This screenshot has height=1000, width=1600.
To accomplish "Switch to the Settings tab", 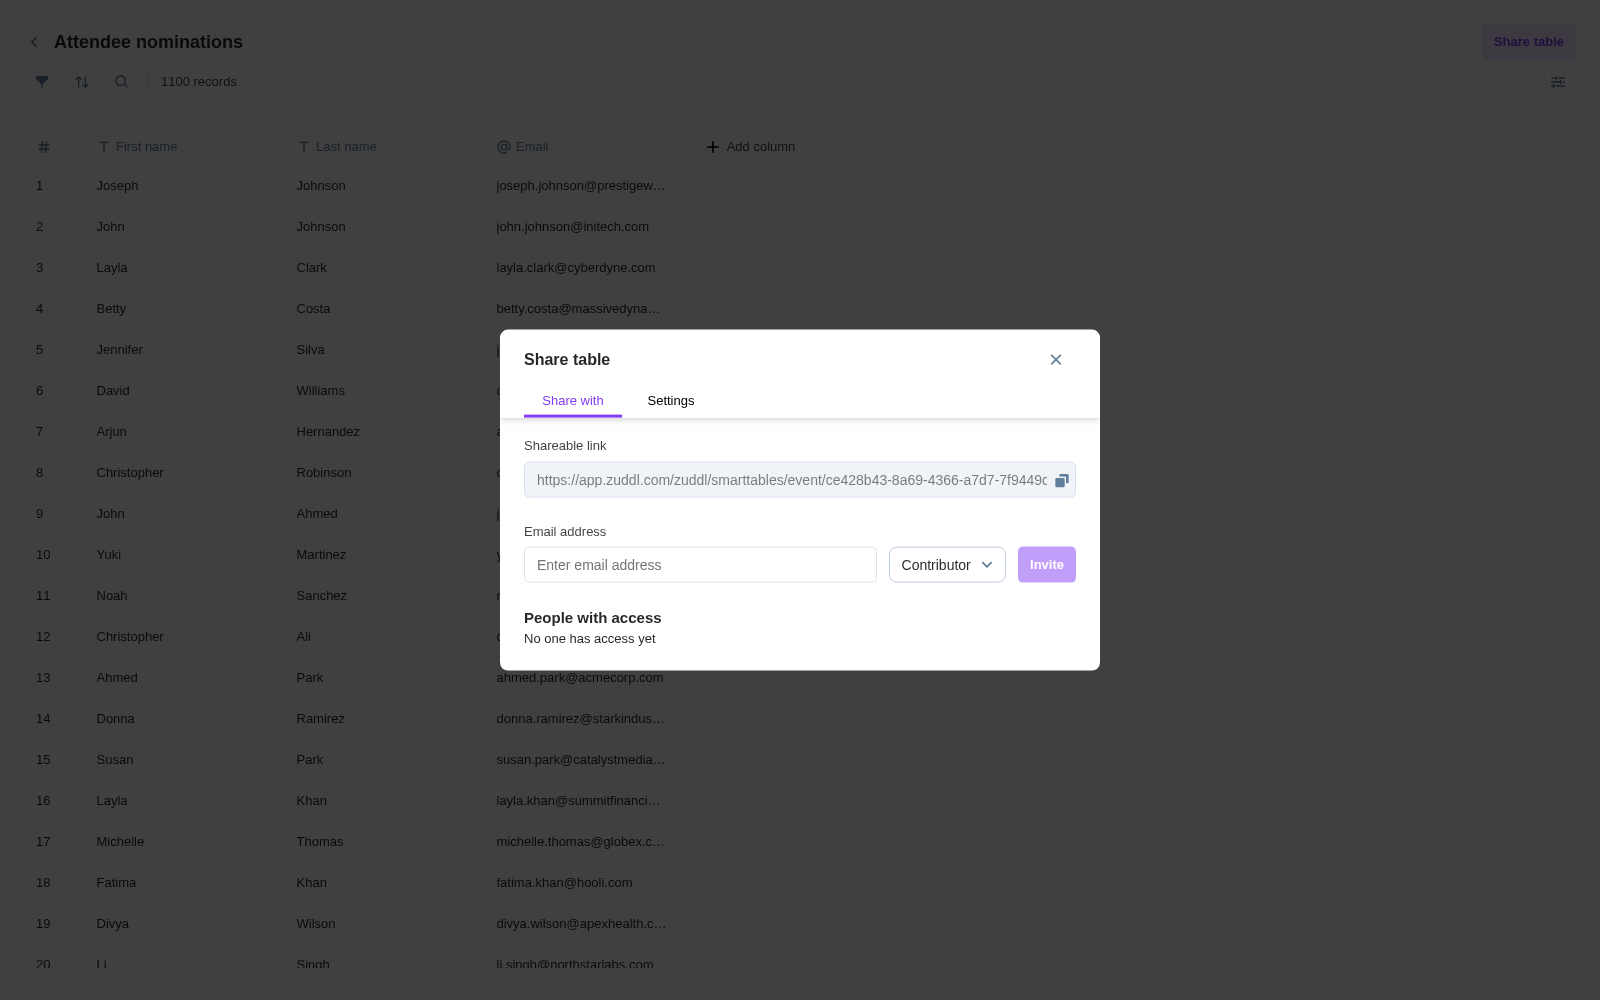I will pyautogui.click(x=671, y=401).
